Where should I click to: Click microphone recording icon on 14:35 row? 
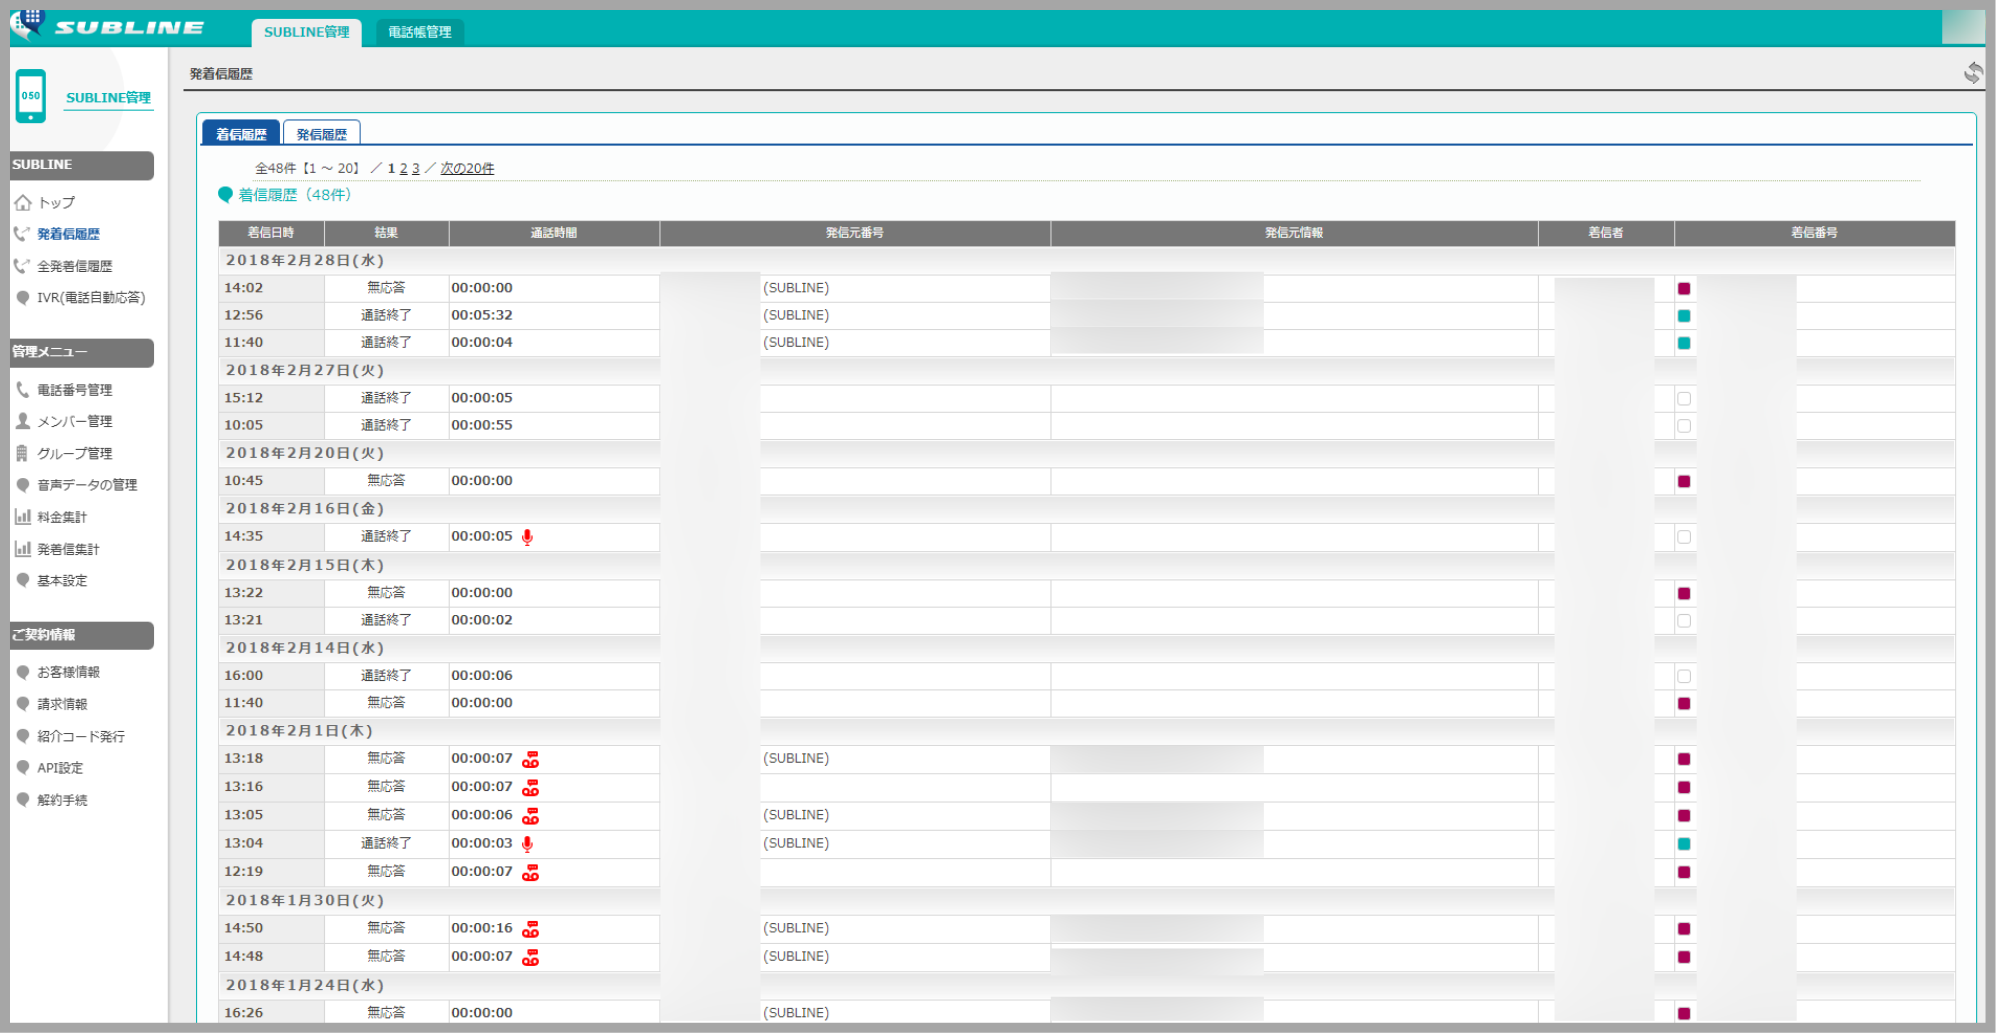tap(527, 537)
